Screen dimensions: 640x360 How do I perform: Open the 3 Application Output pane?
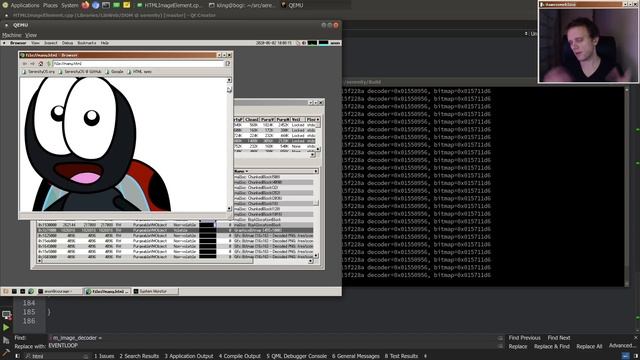point(189,356)
